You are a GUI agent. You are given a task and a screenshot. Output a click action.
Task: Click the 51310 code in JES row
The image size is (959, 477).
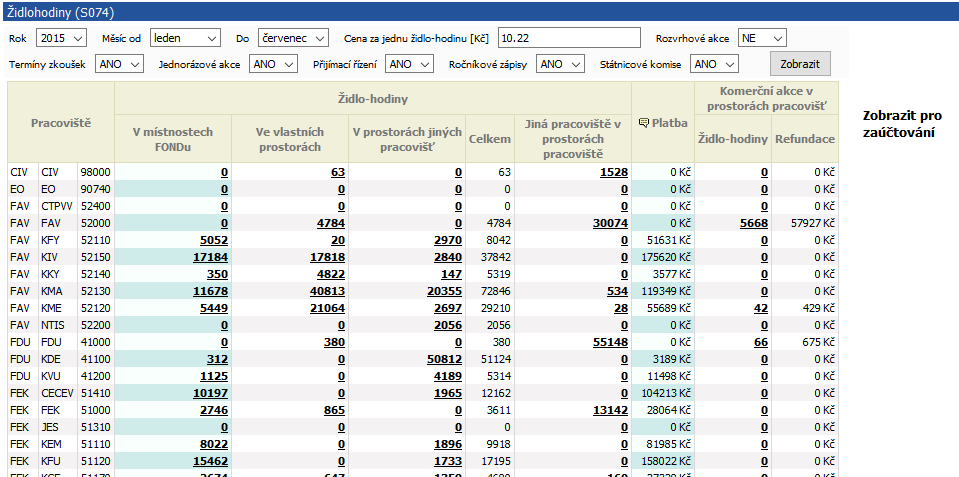coord(95,427)
